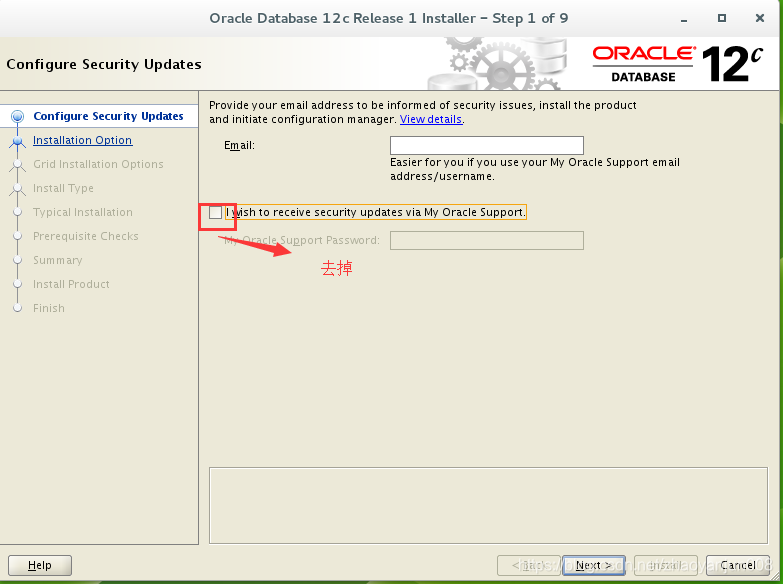This screenshot has width=783, height=584.
Task: Select Configure Security Updates step
Action: [x=108, y=116]
